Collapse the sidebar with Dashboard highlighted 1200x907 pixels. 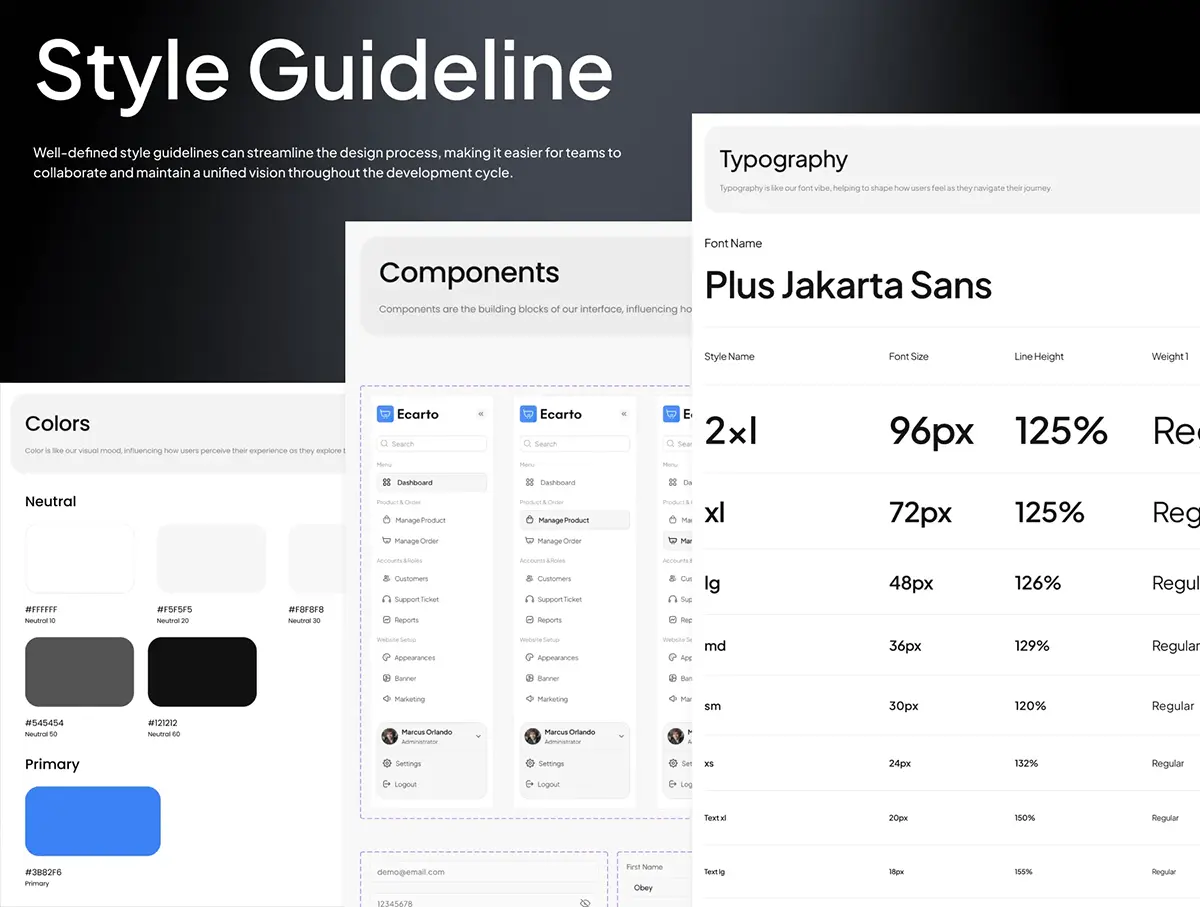point(481,414)
